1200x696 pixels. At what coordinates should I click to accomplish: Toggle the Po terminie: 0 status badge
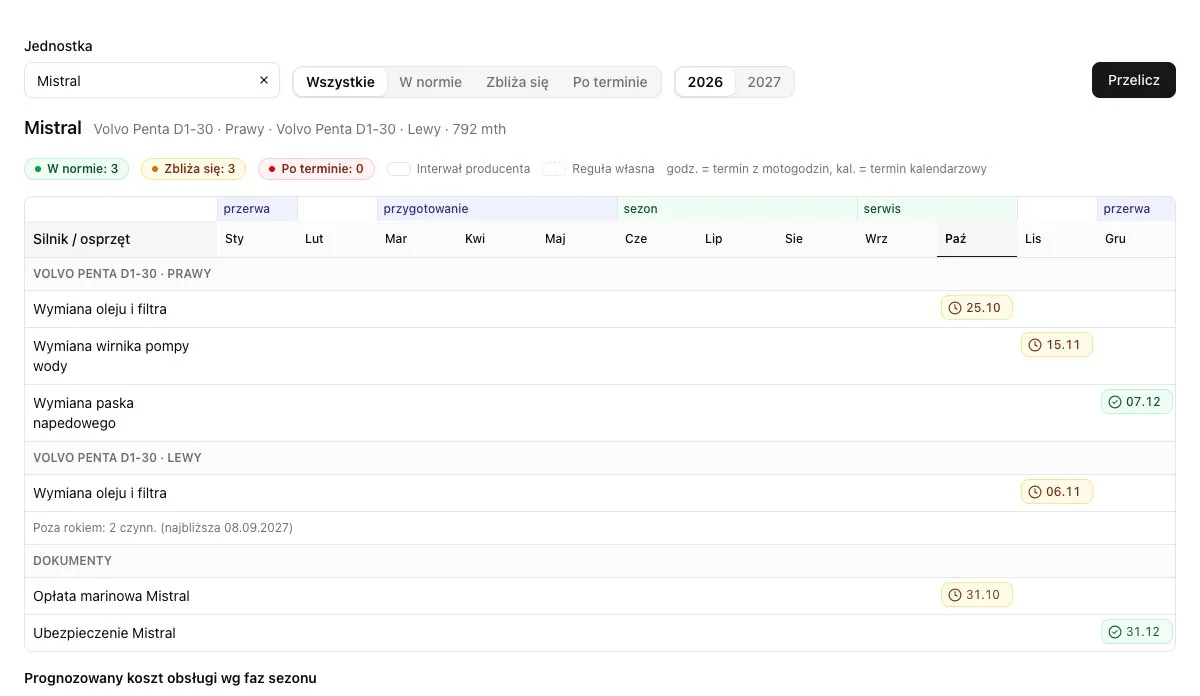click(316, 169)
